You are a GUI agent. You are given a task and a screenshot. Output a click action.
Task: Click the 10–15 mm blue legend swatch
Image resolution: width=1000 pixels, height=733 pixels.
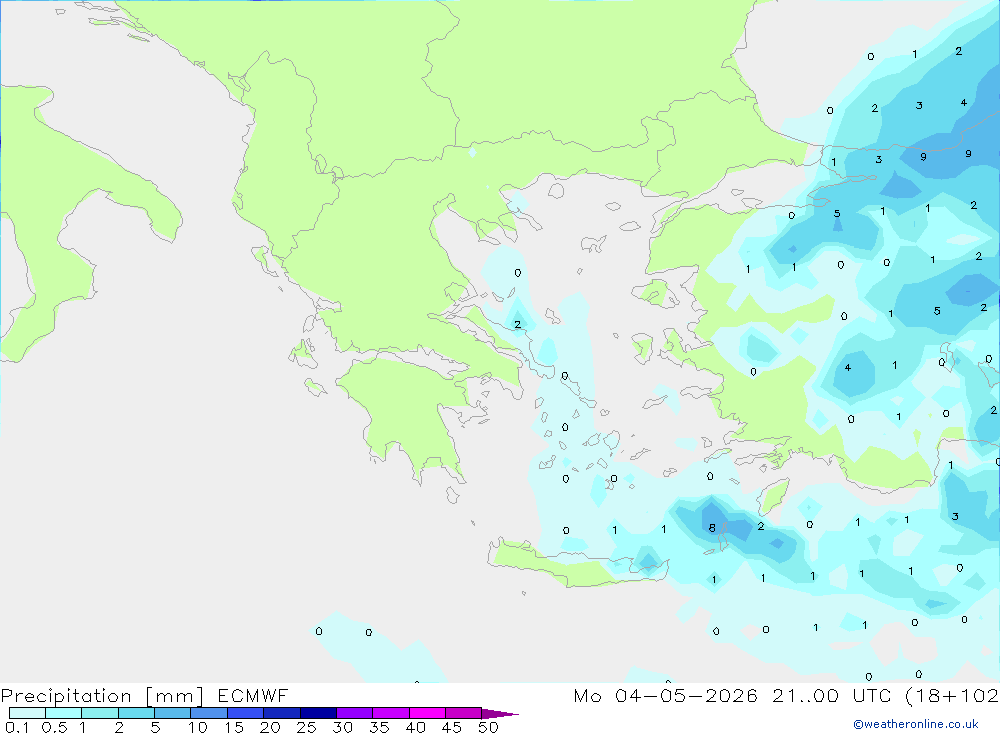pos(209,713)
